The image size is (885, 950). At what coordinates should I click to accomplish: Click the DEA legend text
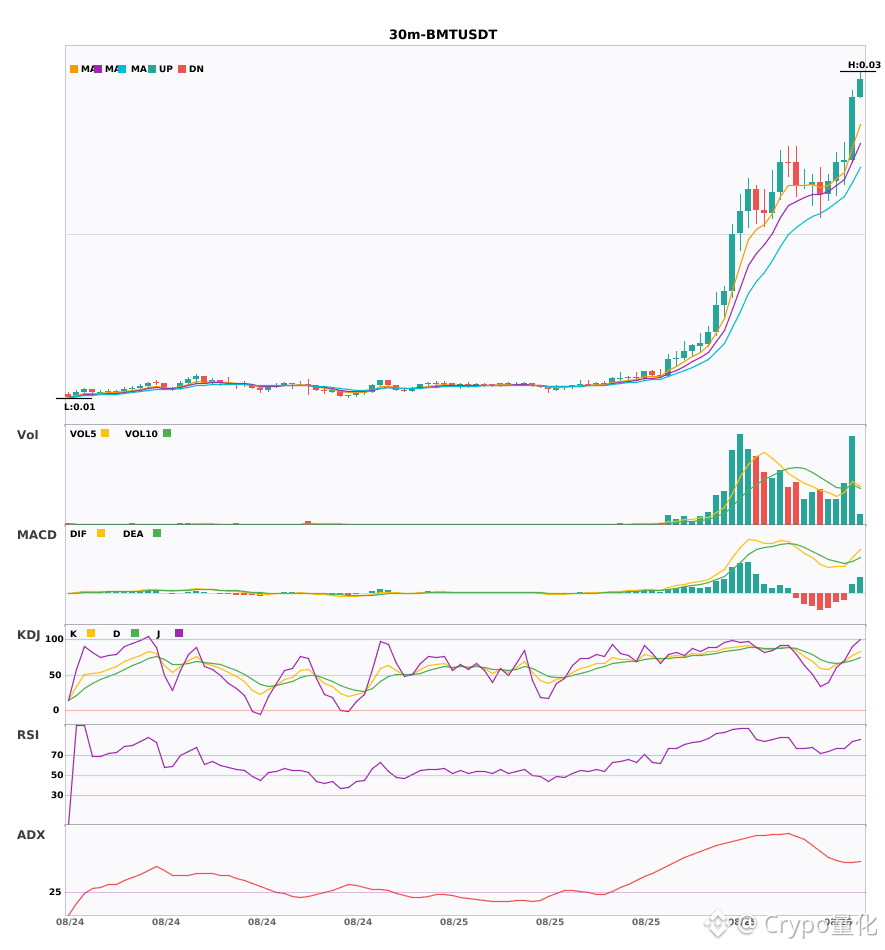click(x=133, y=534)
